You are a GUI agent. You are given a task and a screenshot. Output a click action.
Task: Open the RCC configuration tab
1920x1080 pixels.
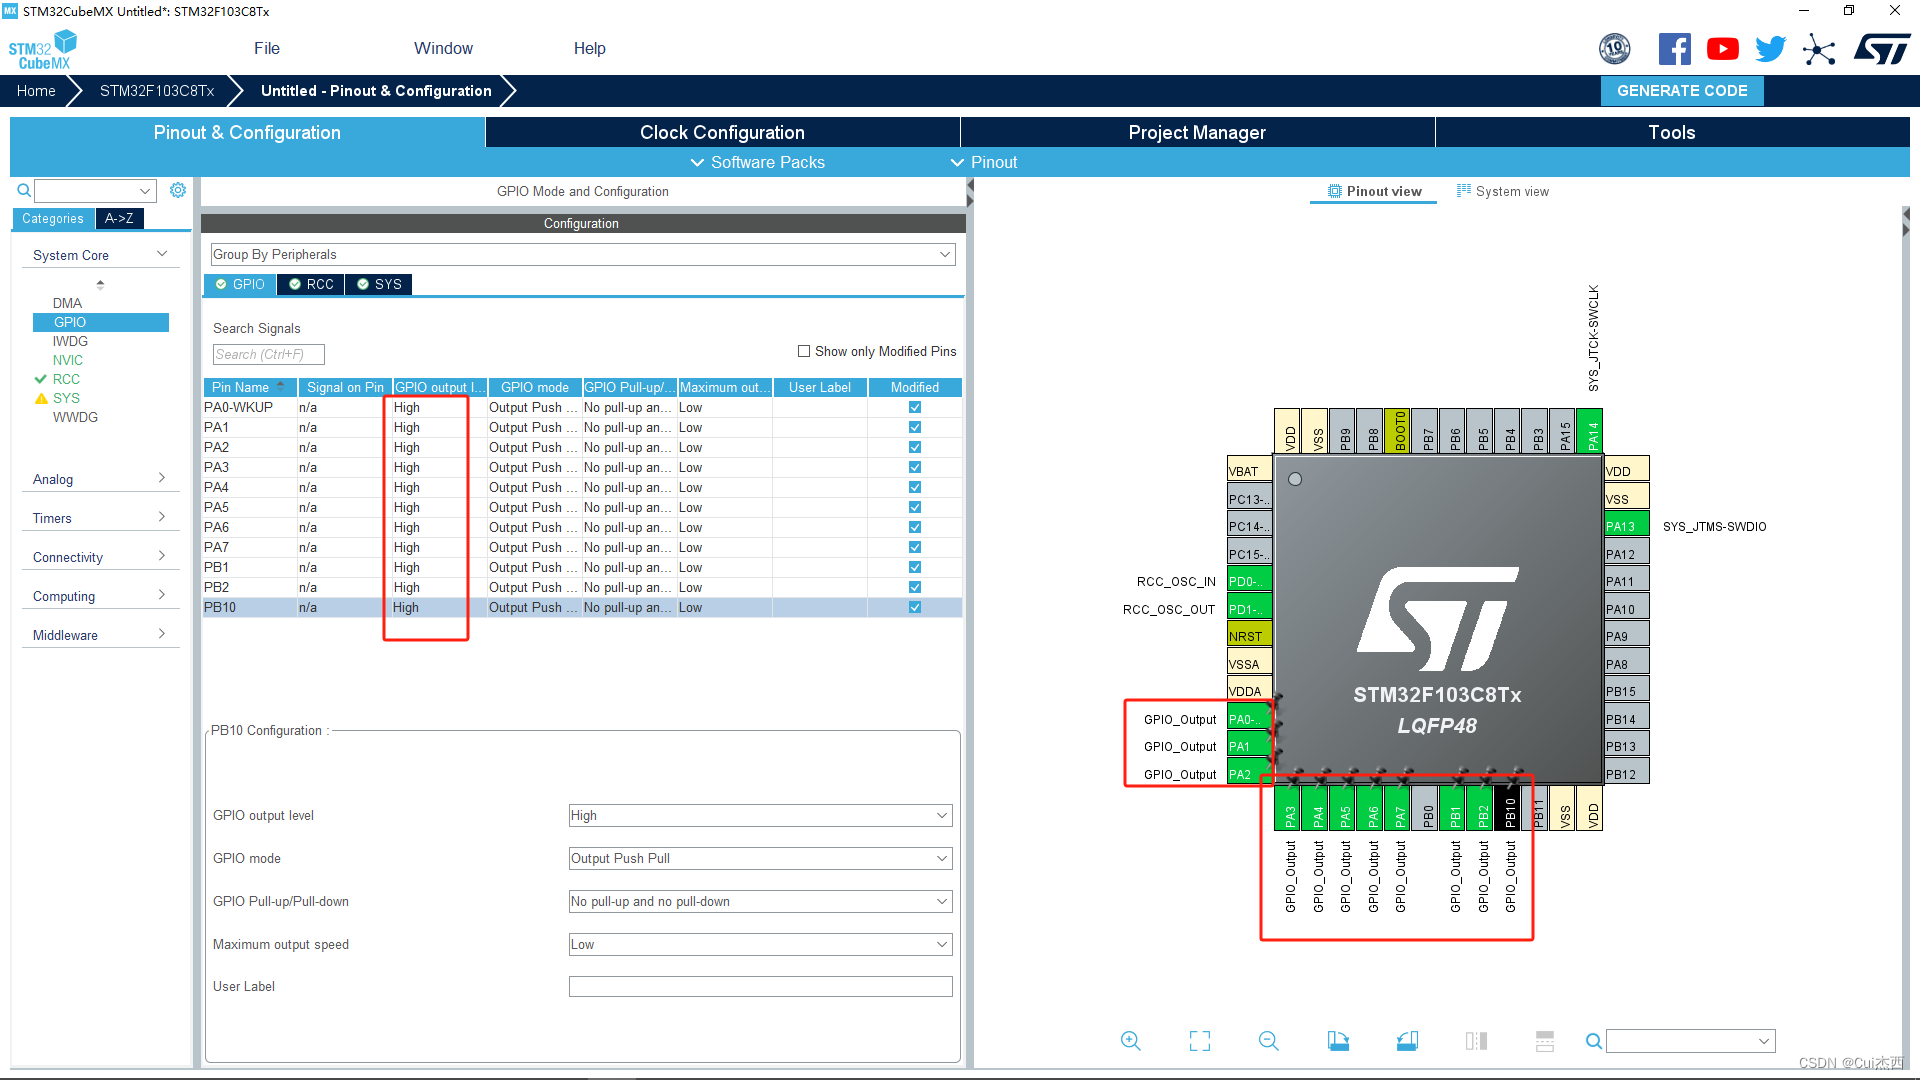pos(311,284)
